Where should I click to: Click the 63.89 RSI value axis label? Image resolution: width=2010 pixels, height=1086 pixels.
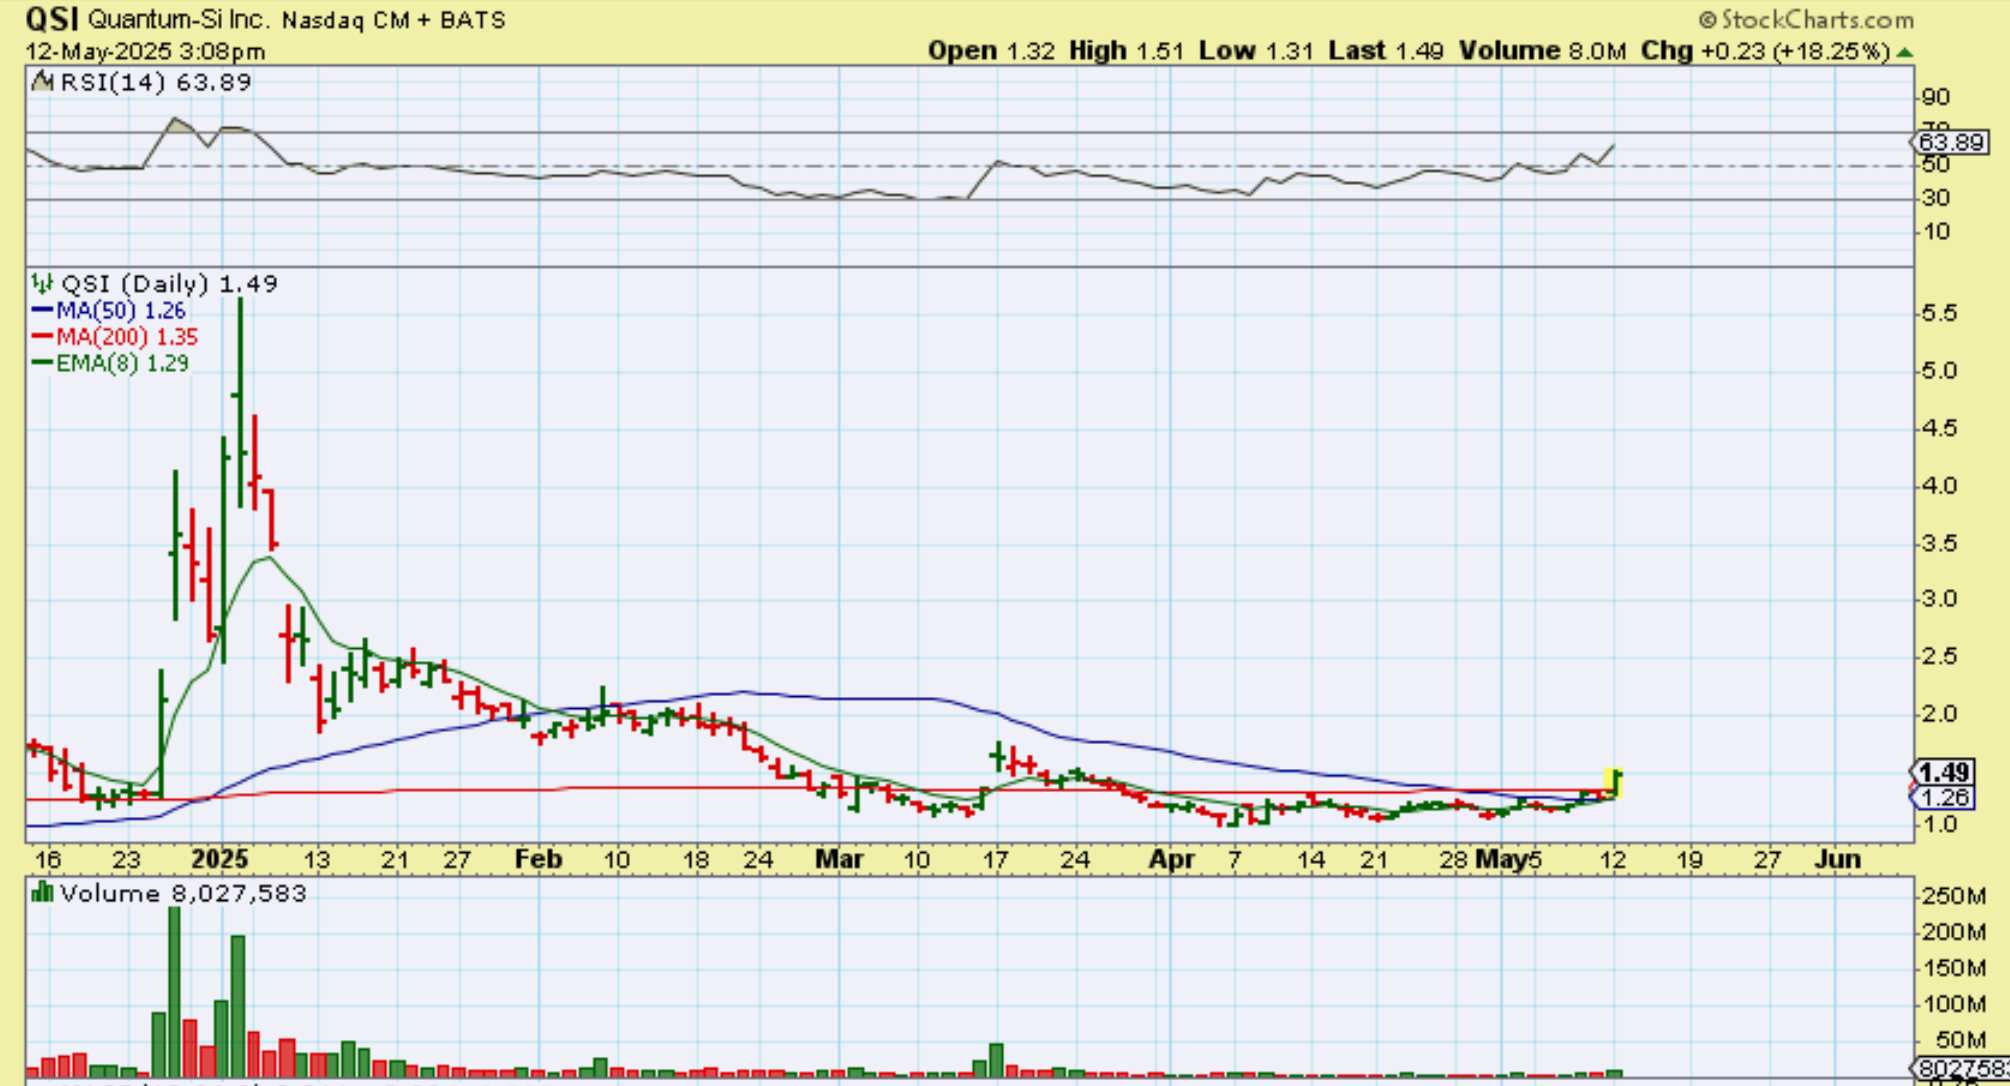1951,142
